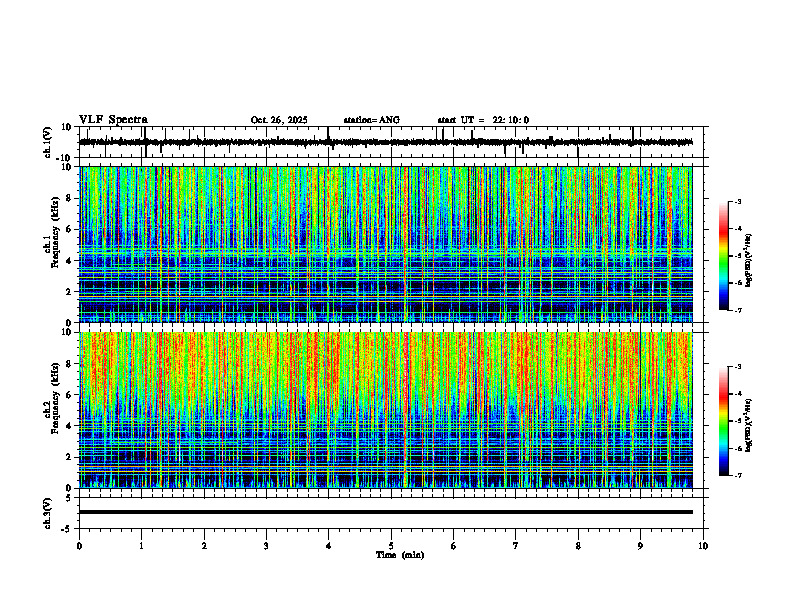Click the ch.2 color bar unit label
This screenshot has width=792, height=612.
tap(749, 425)
